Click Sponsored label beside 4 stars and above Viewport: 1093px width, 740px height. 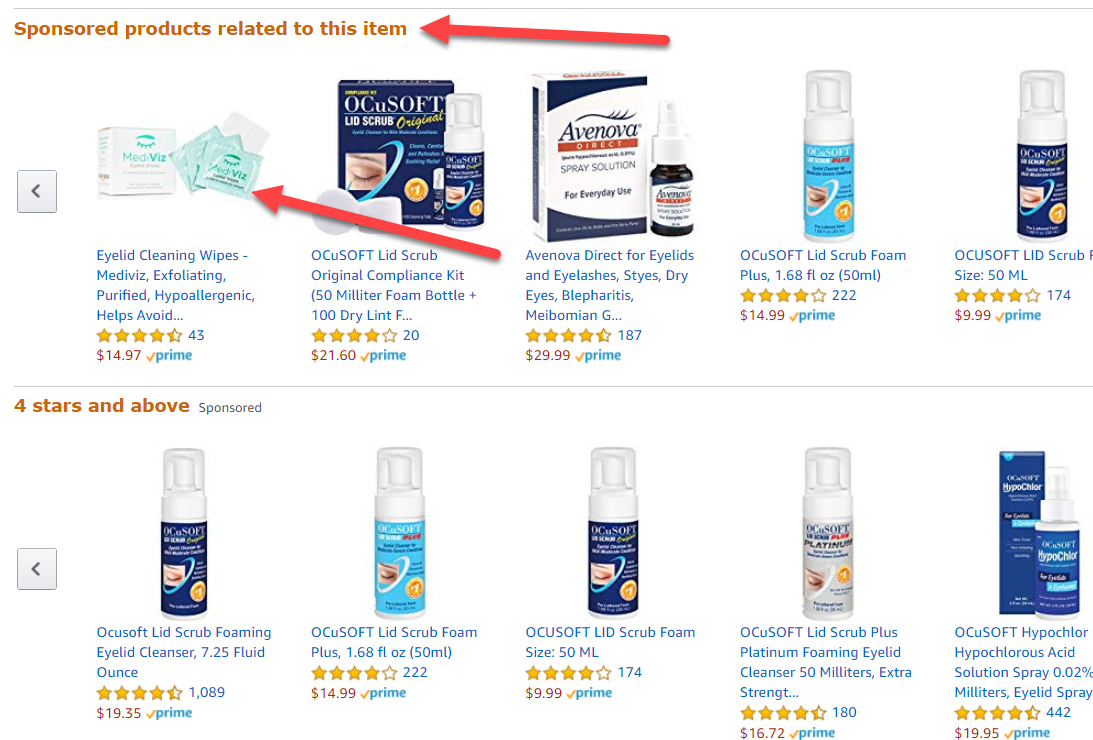coord(230,408)
